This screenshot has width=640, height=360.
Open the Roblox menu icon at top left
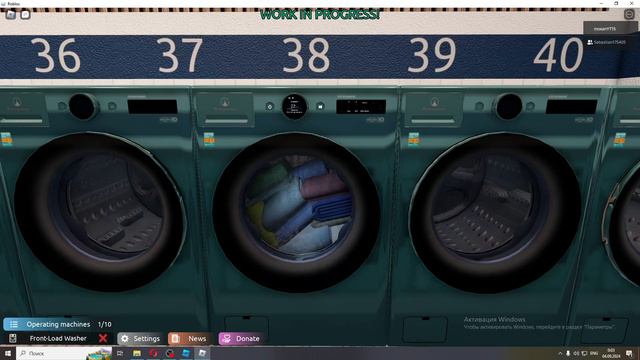[x=11, y=15]
